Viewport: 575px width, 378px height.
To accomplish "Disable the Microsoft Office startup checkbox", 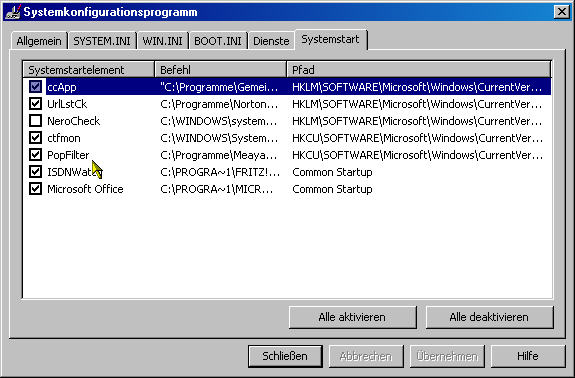I will [35, 189].
